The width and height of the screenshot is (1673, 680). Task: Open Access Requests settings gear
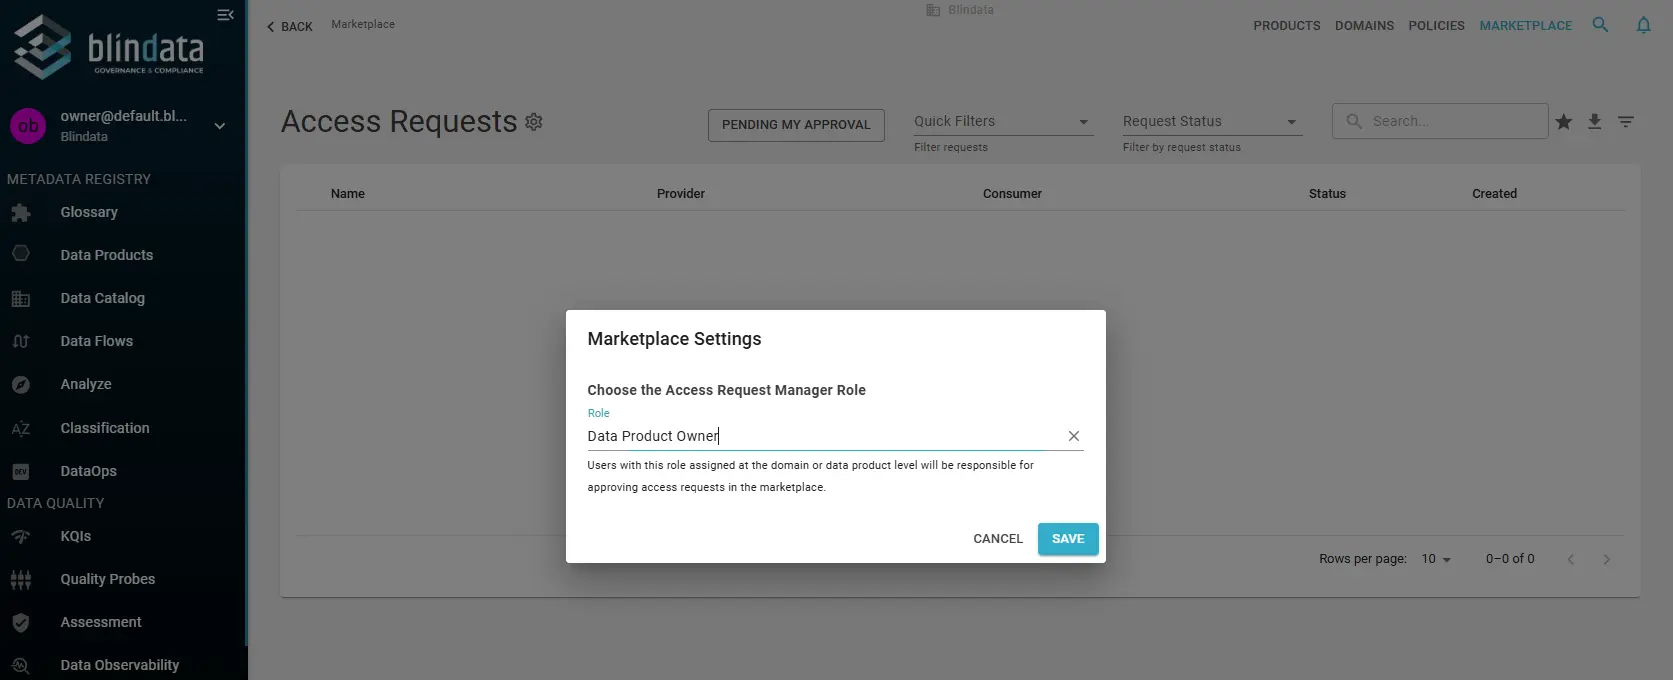[x=534, y=122]
